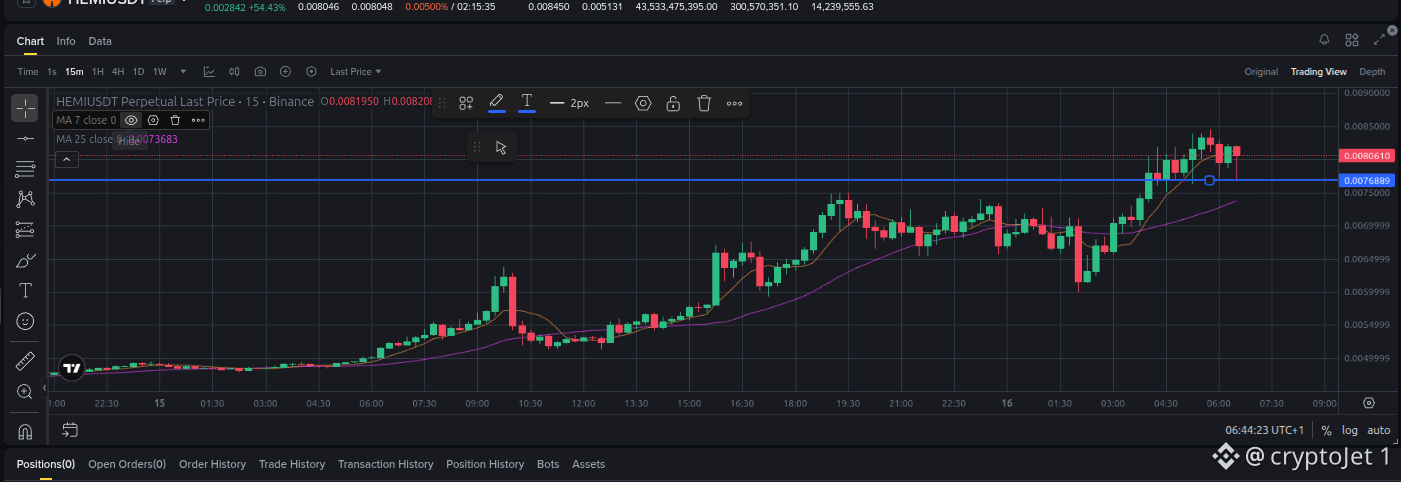Open more options in drawing toolbar
Viewport: 1401px width, 482px height.
point(734,103)
